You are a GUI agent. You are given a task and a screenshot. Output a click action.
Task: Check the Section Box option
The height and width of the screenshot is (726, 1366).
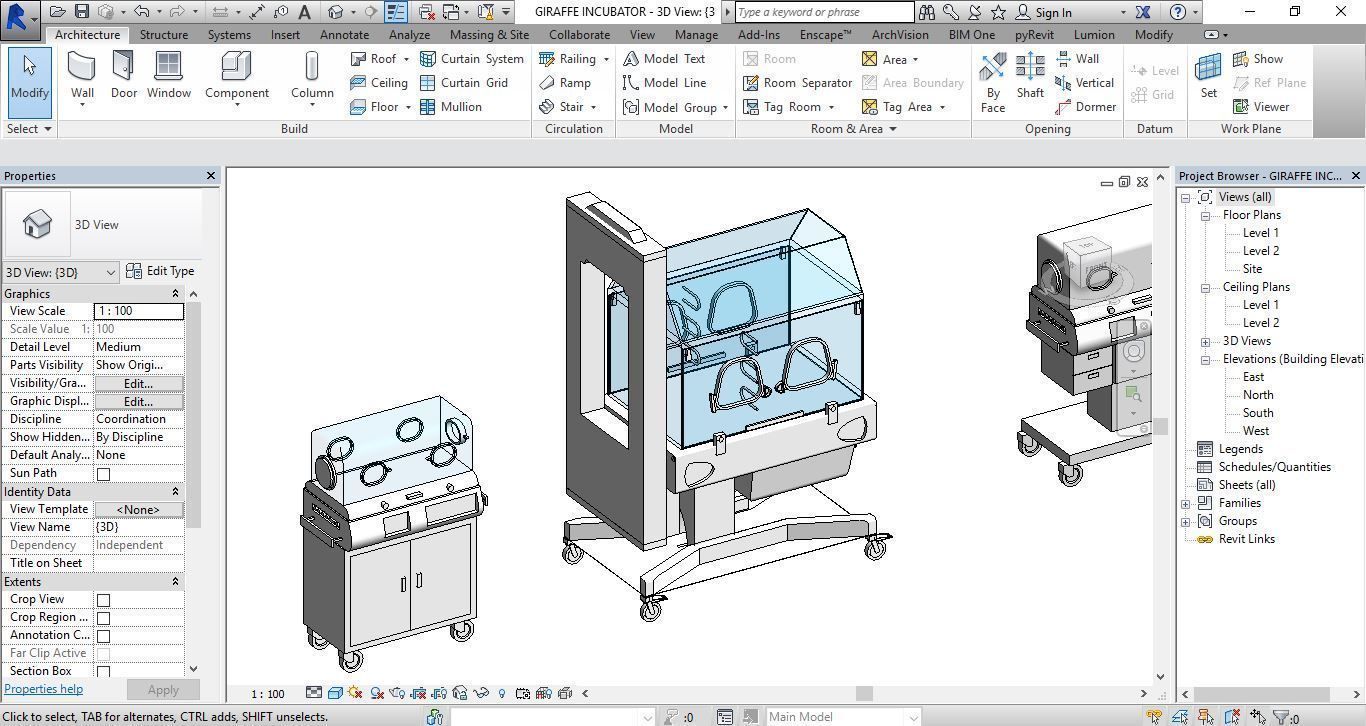104,670
